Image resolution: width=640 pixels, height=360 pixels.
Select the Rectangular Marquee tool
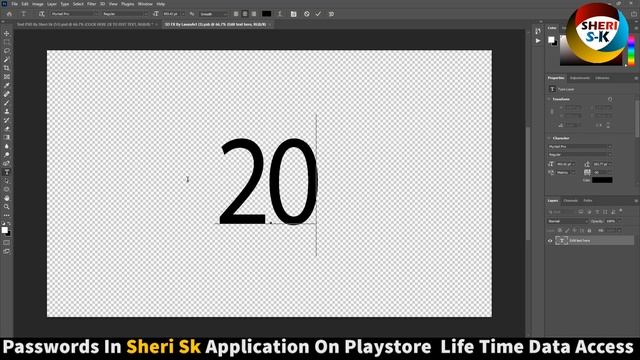pos(7,42)
